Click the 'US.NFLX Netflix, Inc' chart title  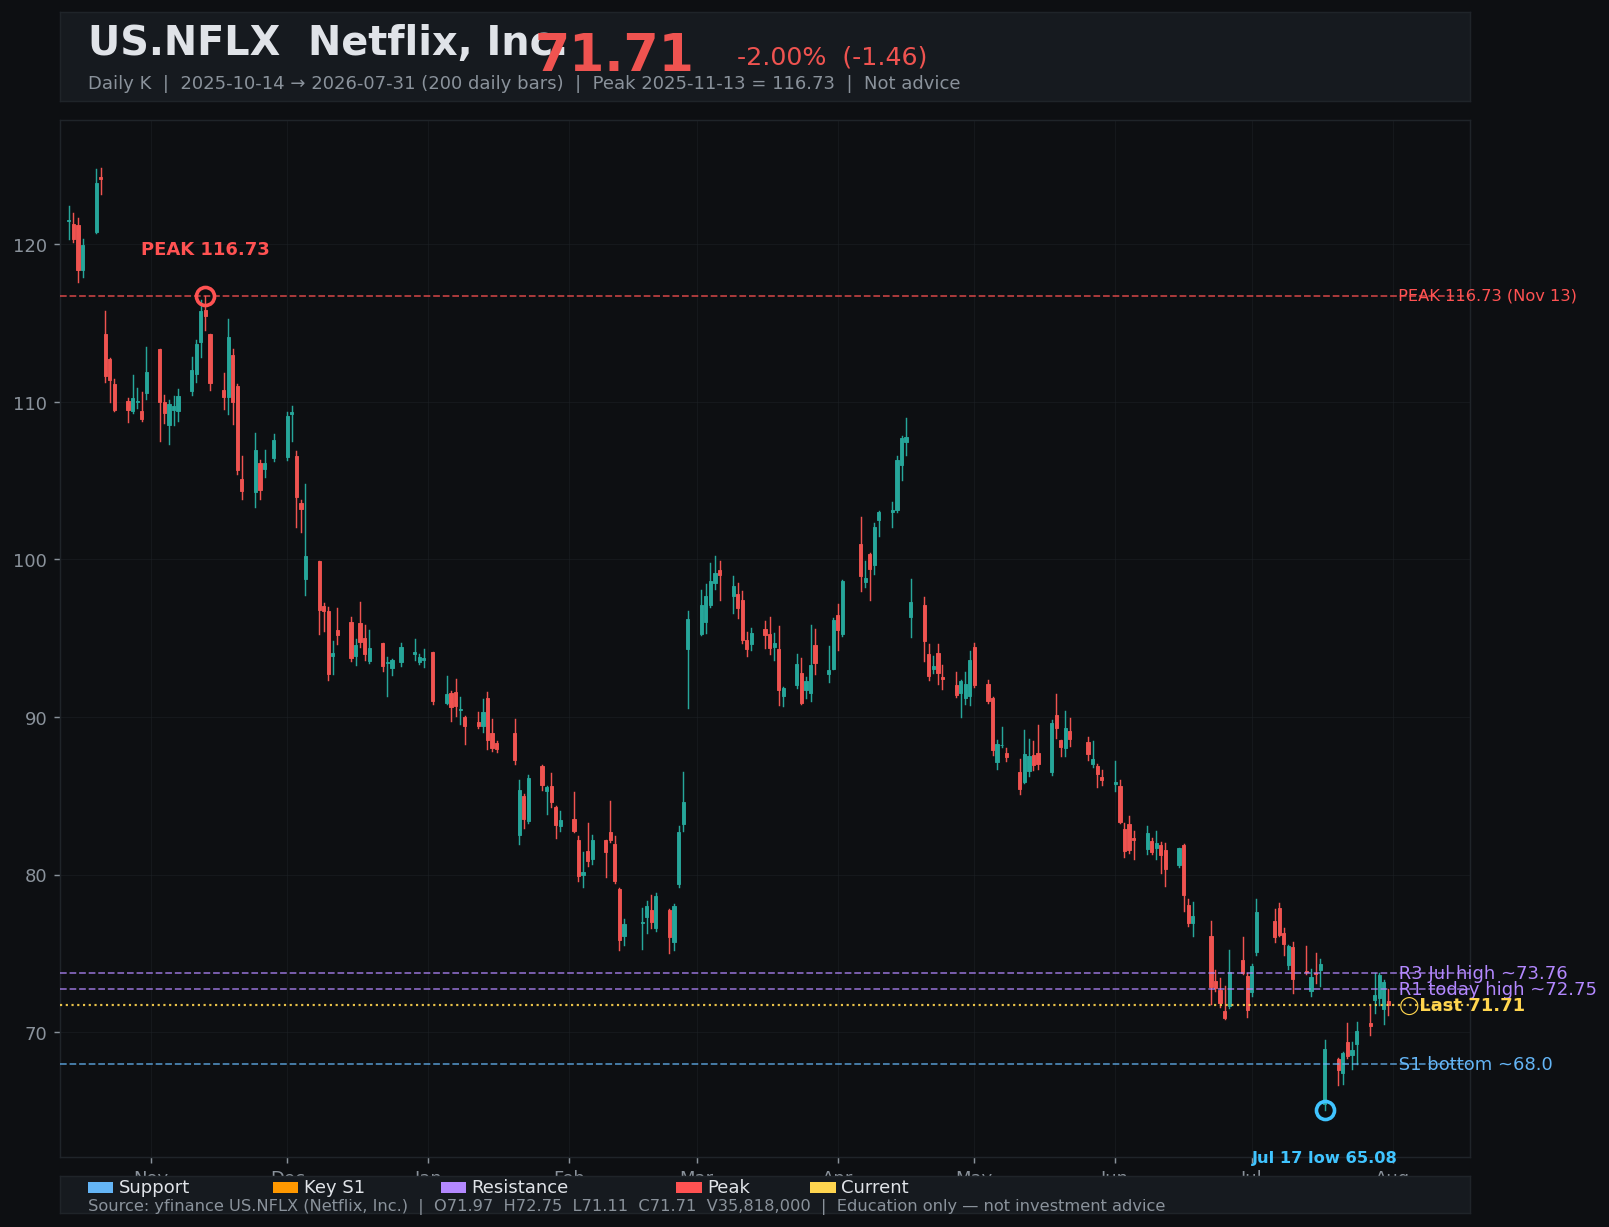coord(327,42)
